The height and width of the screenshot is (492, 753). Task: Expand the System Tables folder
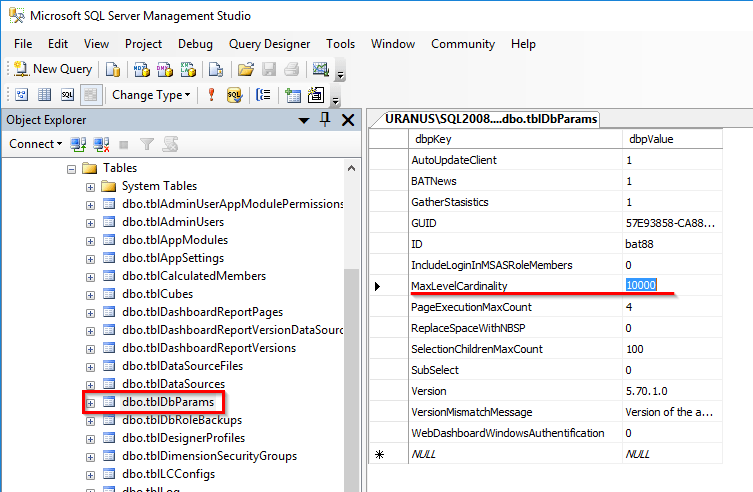tap(90, 187)
